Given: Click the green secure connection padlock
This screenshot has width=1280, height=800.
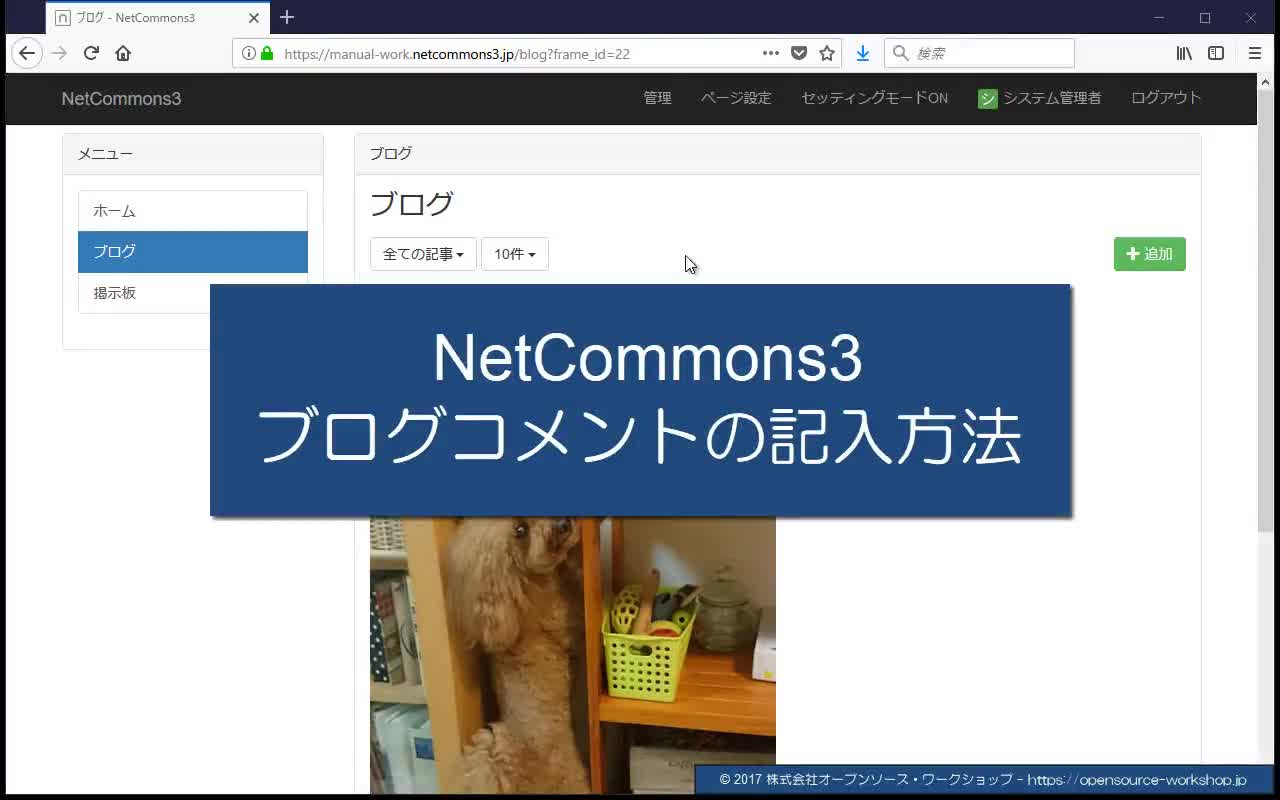Looking at the screenshot, I should pos(267,53).
